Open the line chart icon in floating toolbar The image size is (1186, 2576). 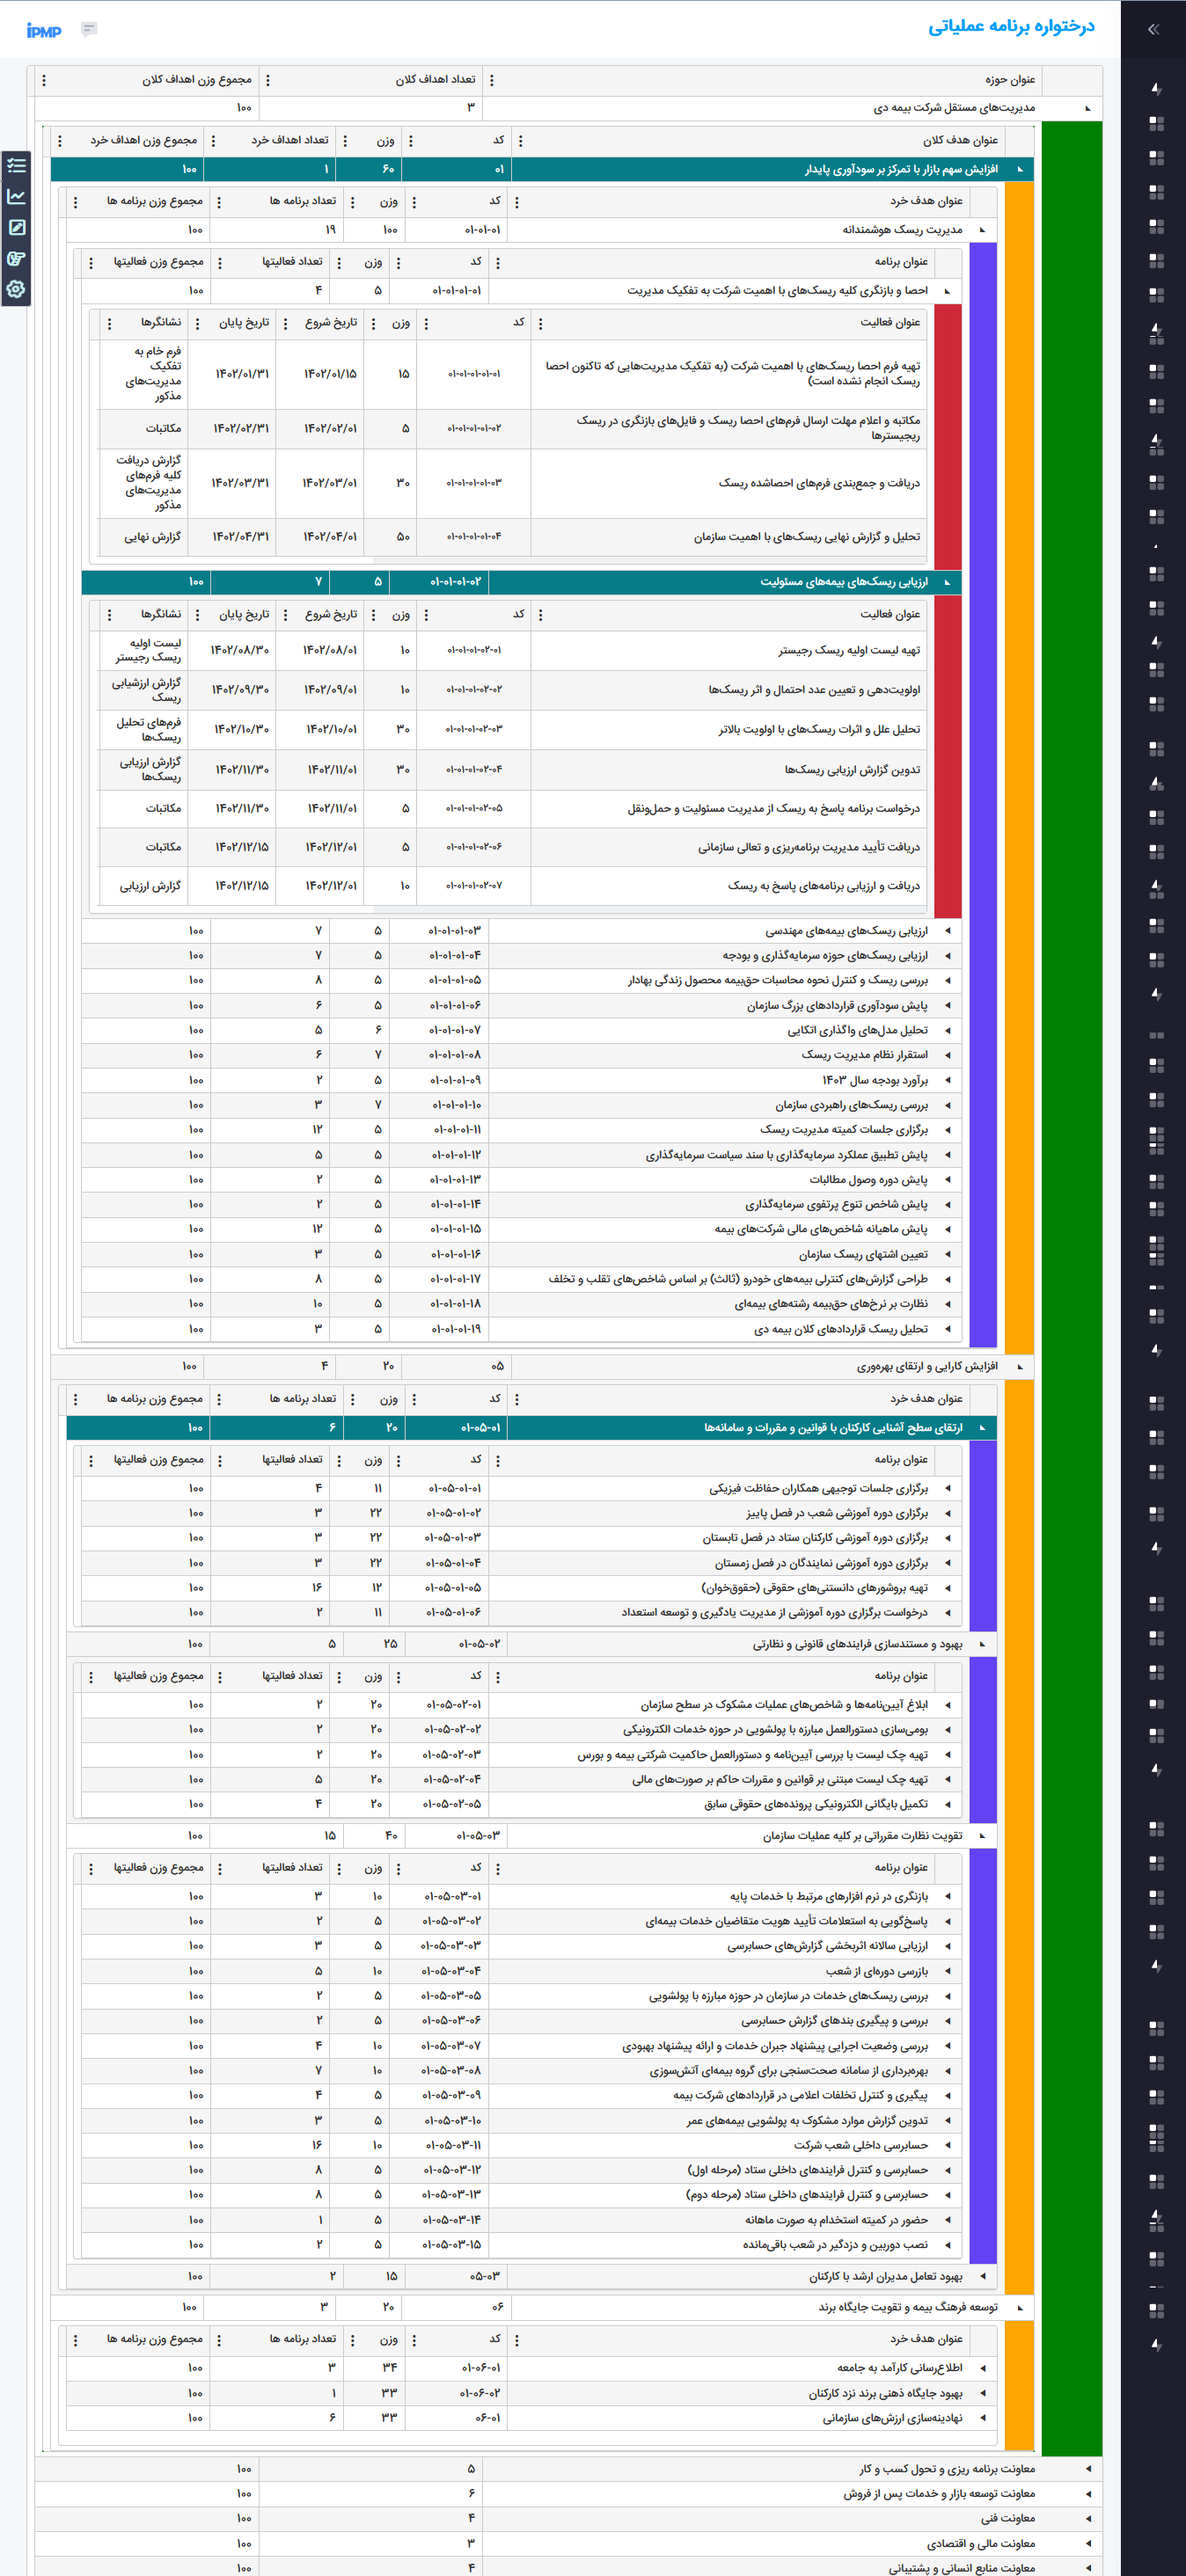coord(16,197)
